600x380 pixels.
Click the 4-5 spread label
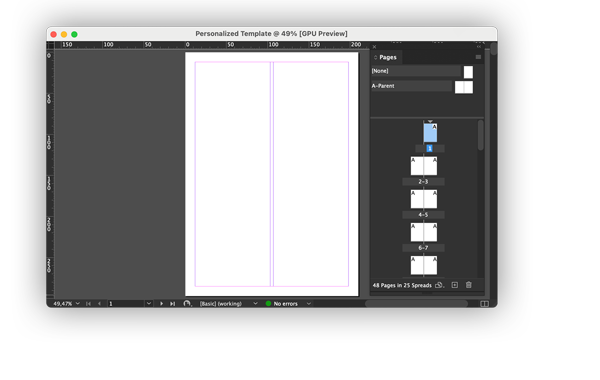click(423, 215)
